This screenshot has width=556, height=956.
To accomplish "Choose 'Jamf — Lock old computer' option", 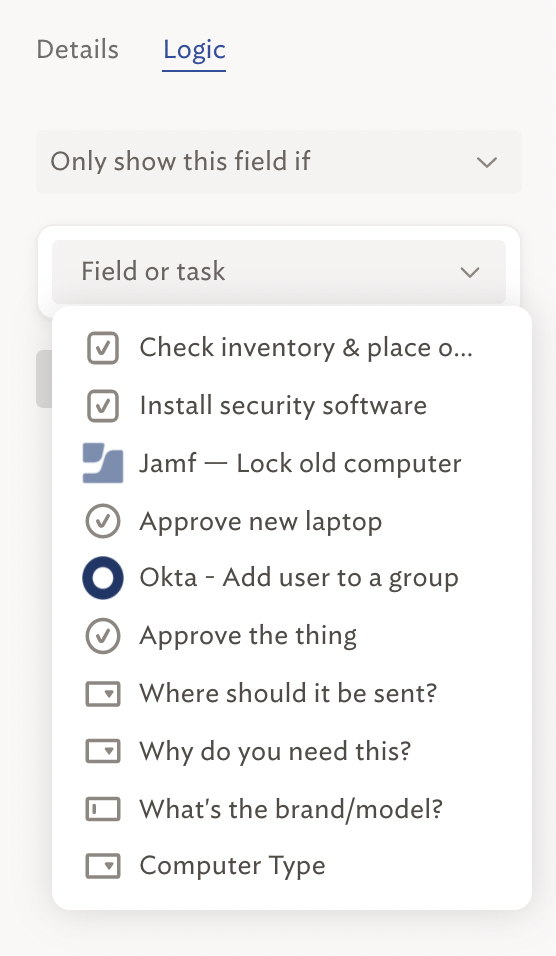I will click(291, 463).
